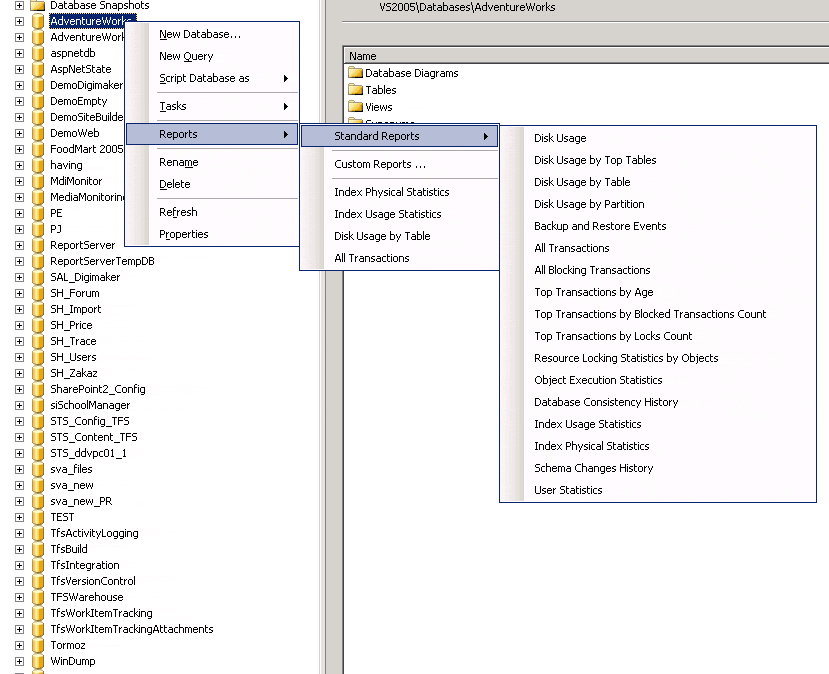Open Top Transactions by Age report

(x=658, y=292)
